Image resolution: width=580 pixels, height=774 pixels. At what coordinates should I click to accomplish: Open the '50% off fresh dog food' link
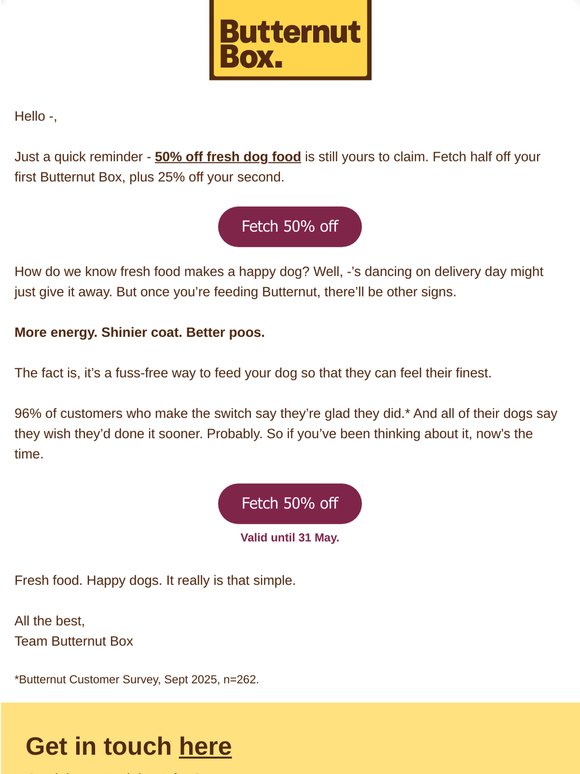tap(228, 156)
